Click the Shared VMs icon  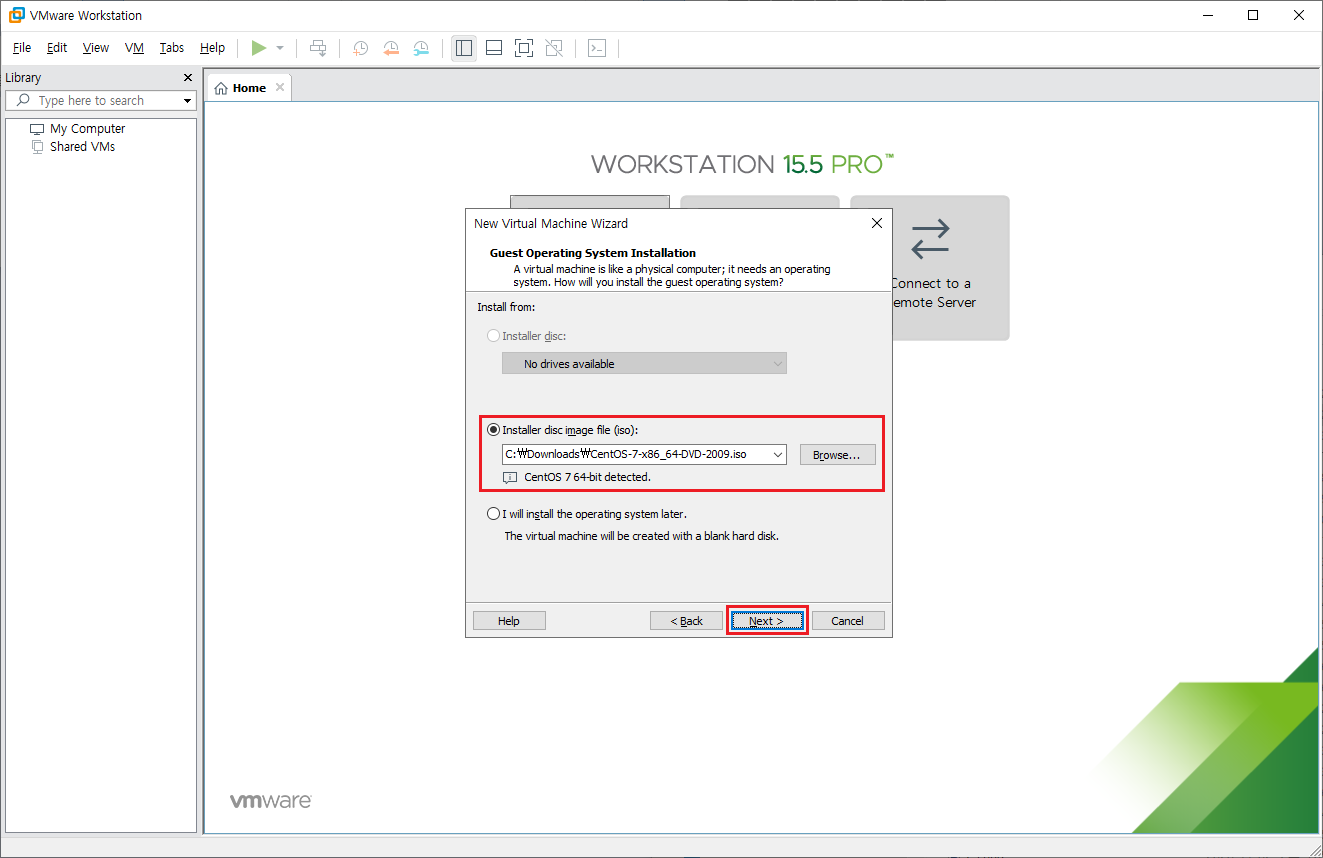37,147
